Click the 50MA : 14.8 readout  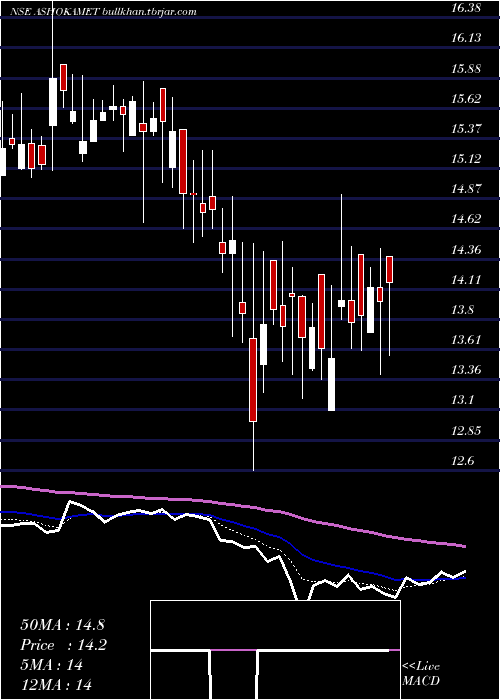tap(62, 625)
